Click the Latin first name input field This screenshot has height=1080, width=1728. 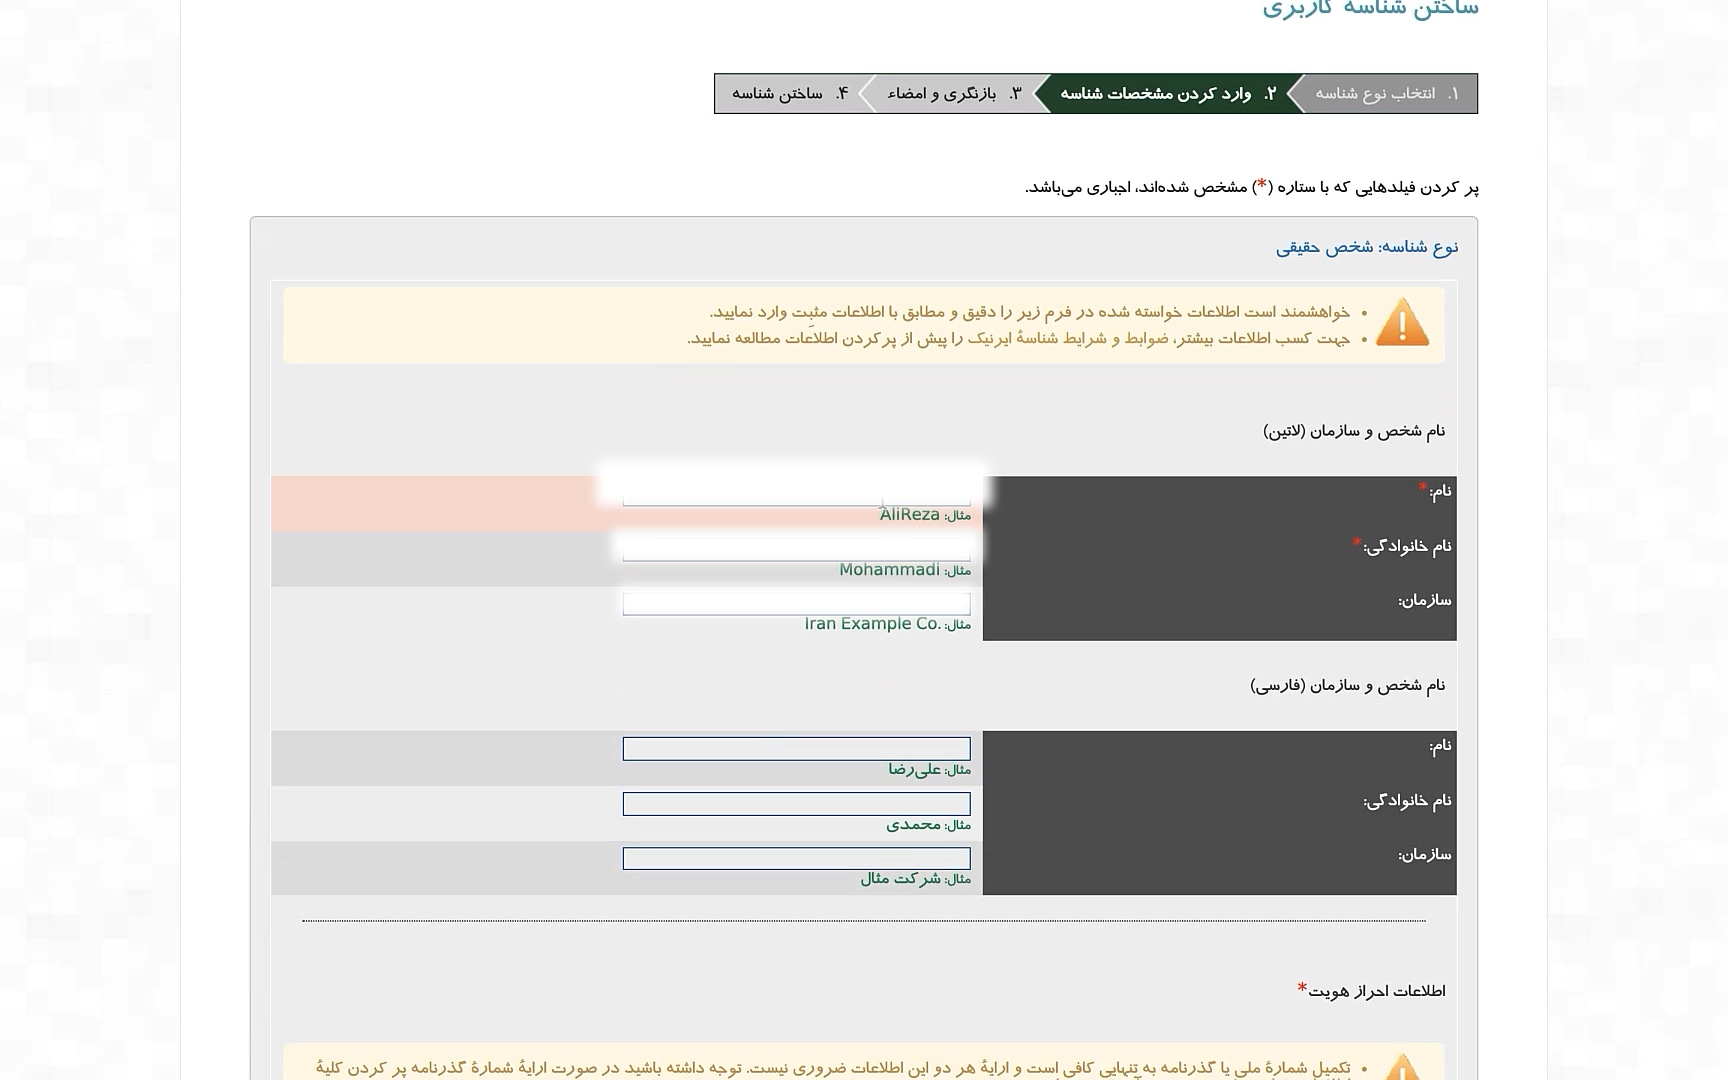tap(796, 495)
